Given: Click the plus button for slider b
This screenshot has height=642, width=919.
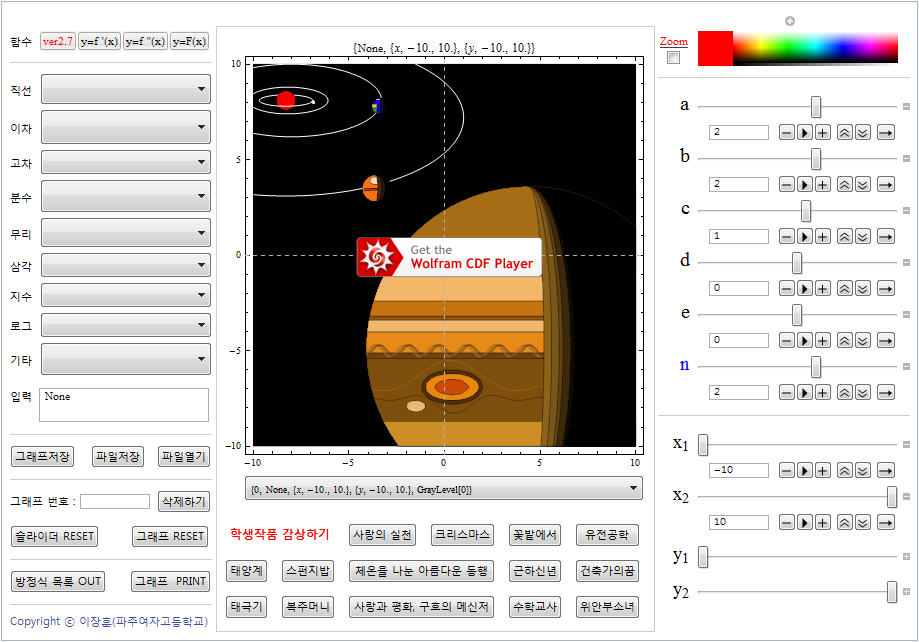Looking at the screenshot, I should pos(823,185).
